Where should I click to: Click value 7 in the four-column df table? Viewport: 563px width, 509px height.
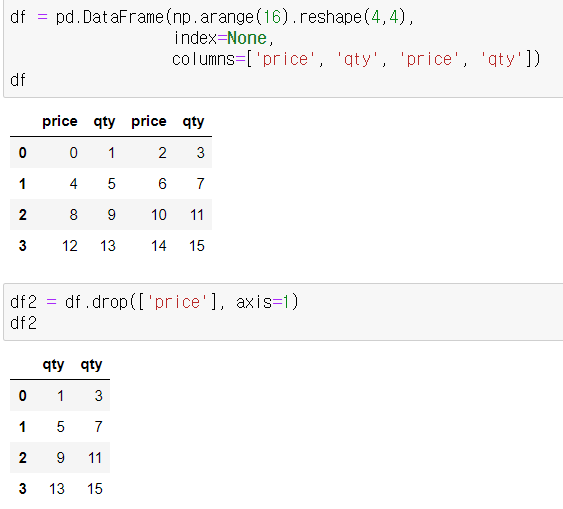coord(200,184)
